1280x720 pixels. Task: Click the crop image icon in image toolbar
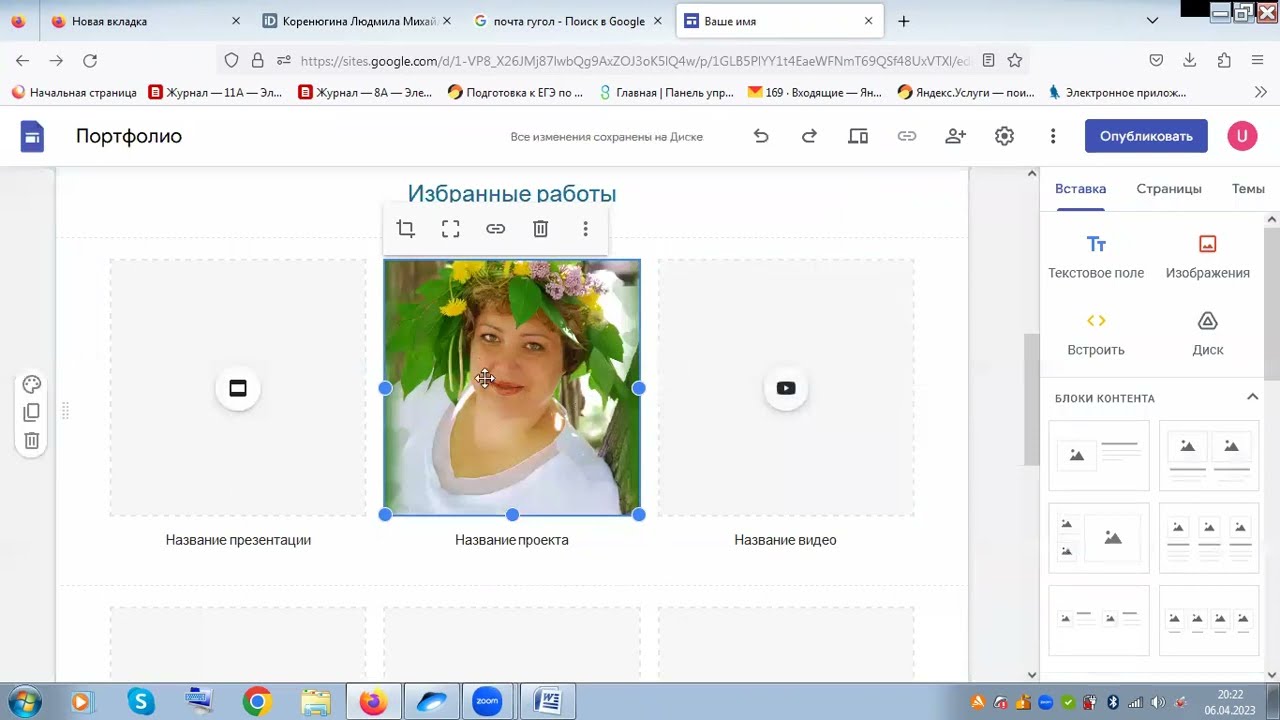click(x=405, y=229)
